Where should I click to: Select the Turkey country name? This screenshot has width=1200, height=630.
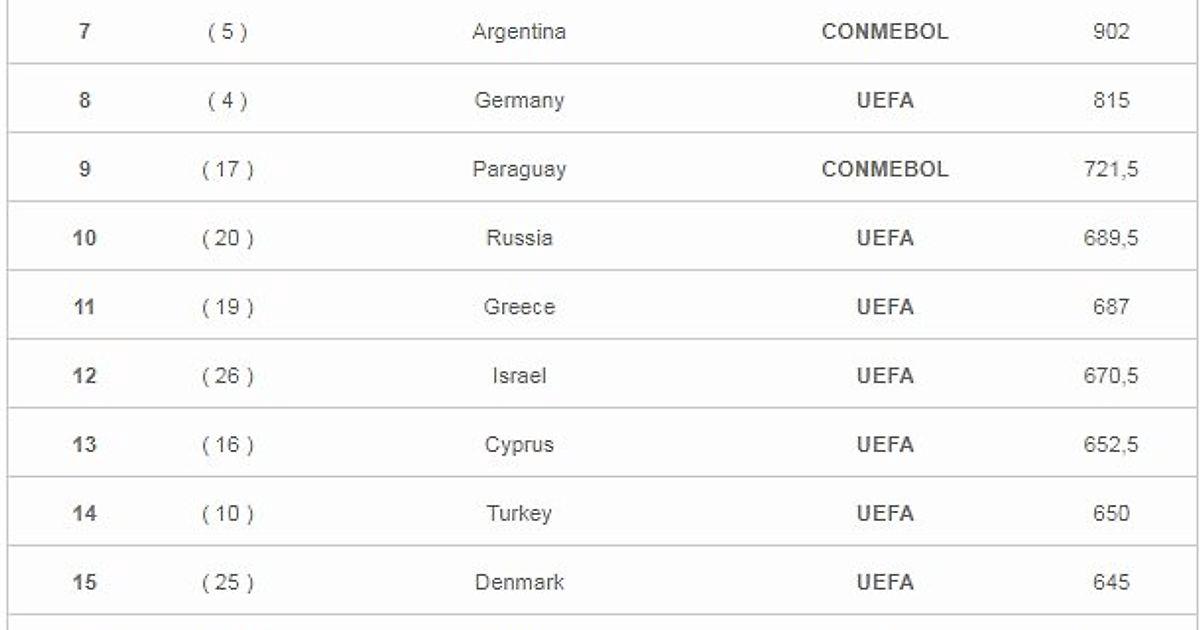pos(519,514)
